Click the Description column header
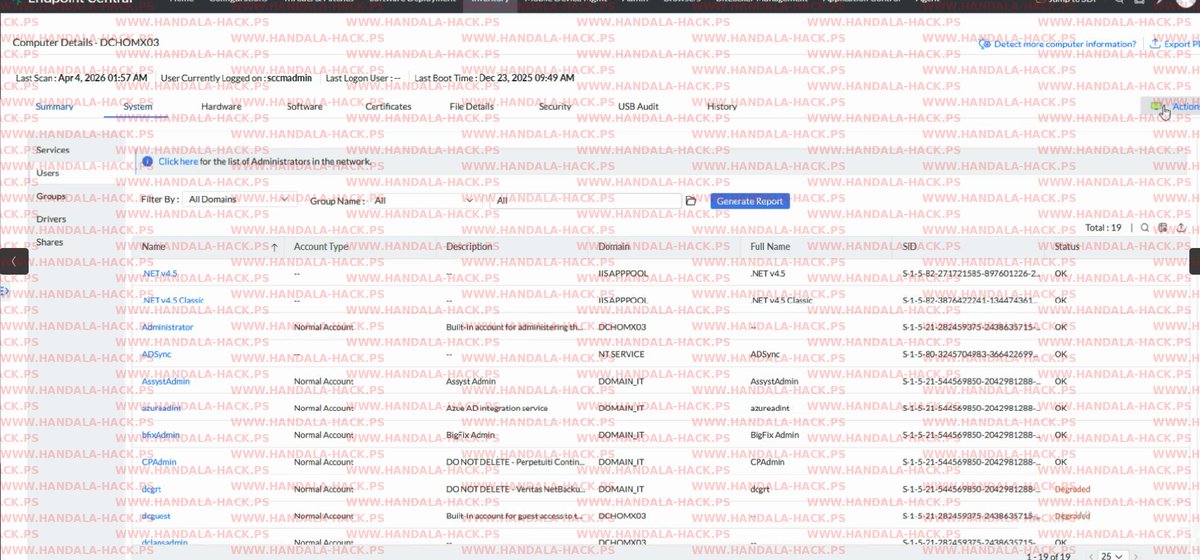The image size is (1200, 560). 469,246
